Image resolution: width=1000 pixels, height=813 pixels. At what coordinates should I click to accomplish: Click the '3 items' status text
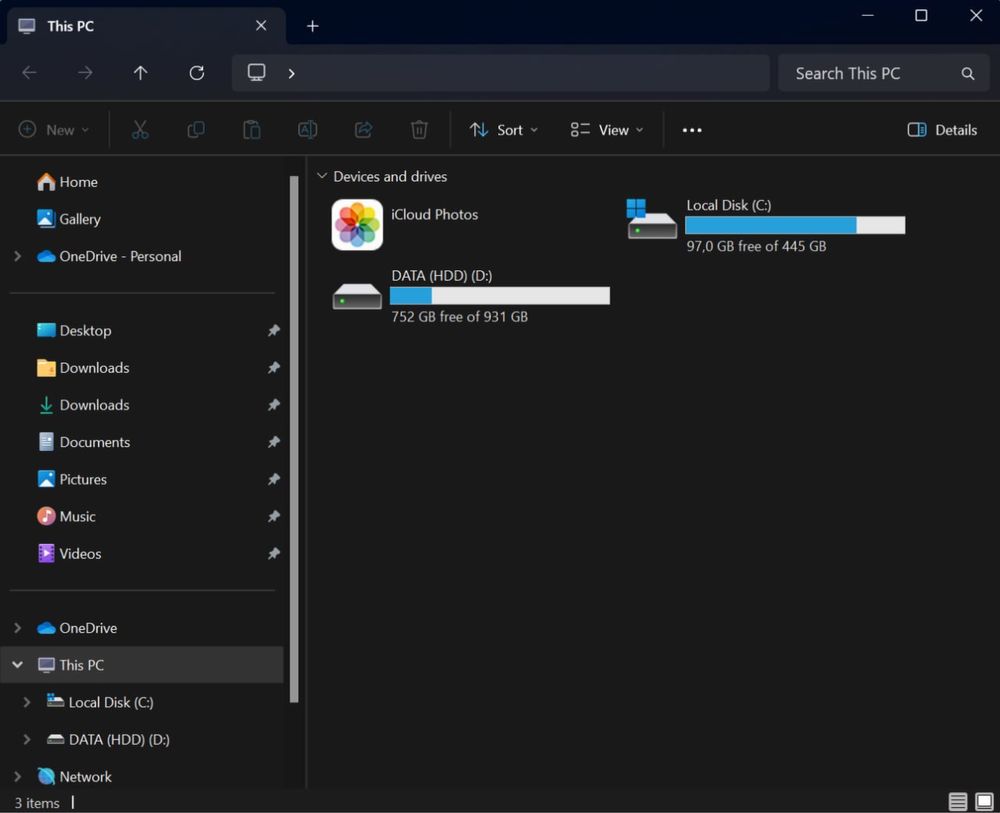(x=37, y=803)
